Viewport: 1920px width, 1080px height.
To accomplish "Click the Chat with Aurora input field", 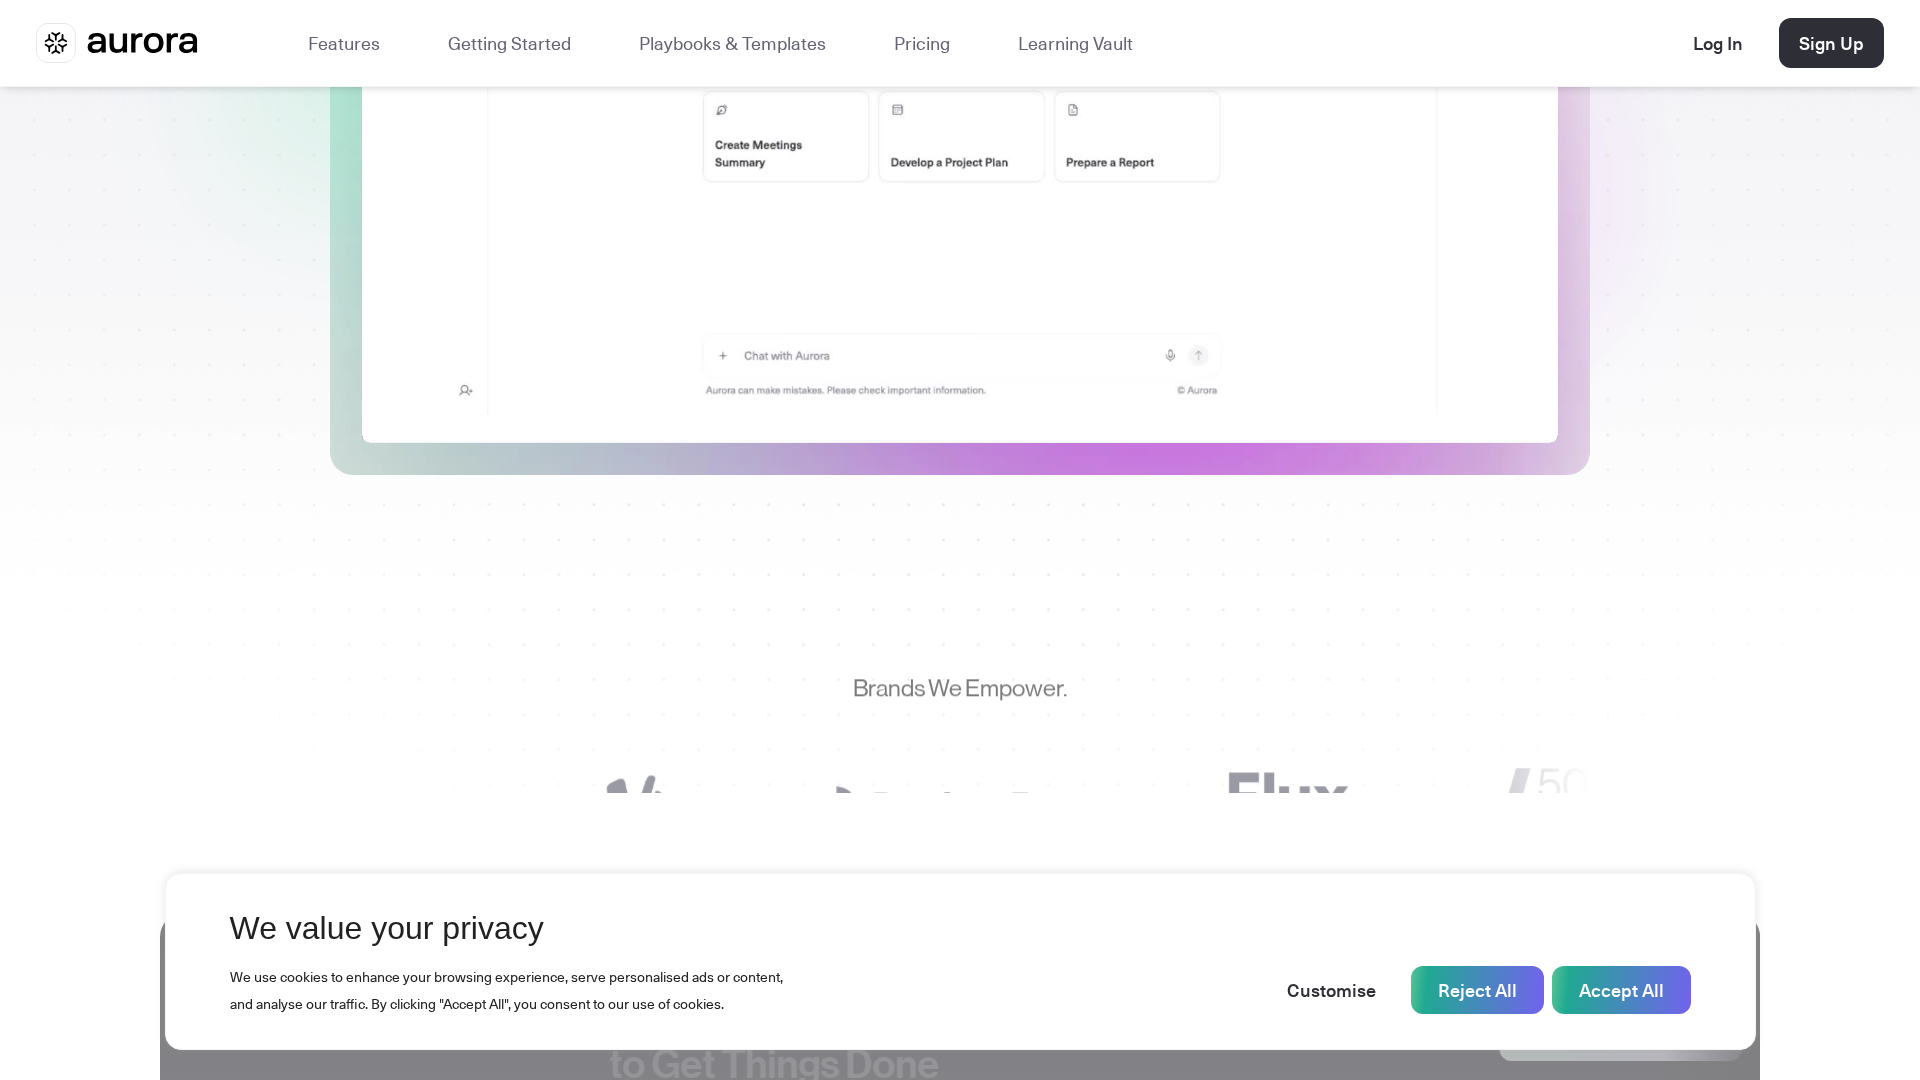I will [x=940, y=355].
